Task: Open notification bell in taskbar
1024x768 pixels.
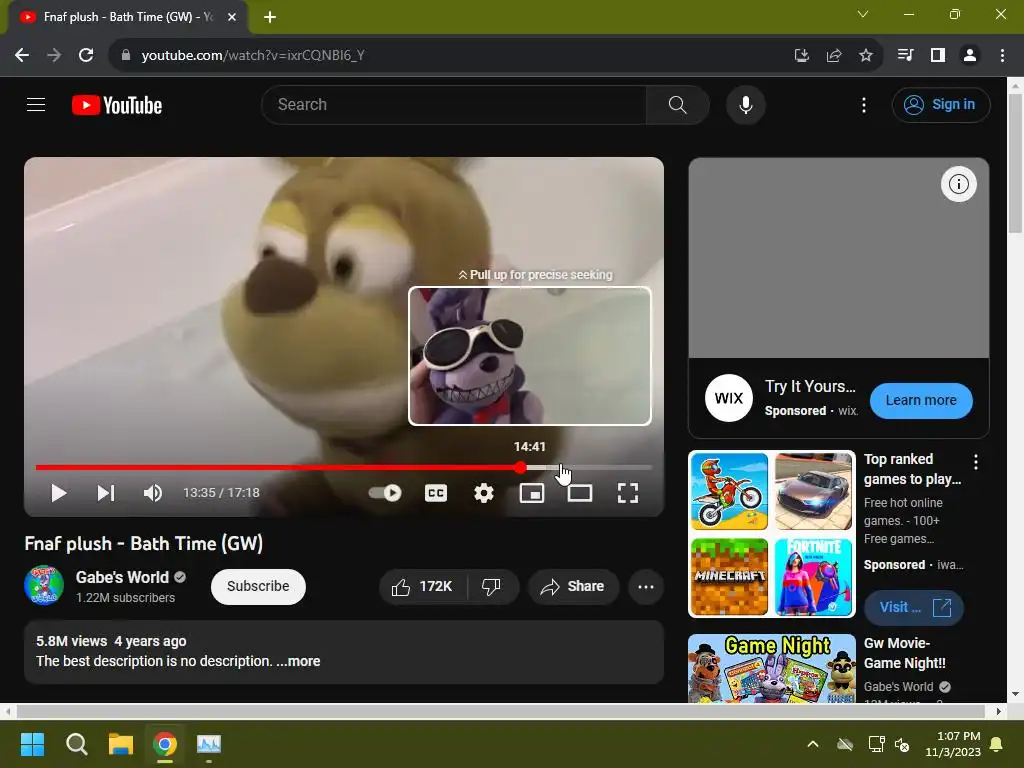Action: (997, 744)
